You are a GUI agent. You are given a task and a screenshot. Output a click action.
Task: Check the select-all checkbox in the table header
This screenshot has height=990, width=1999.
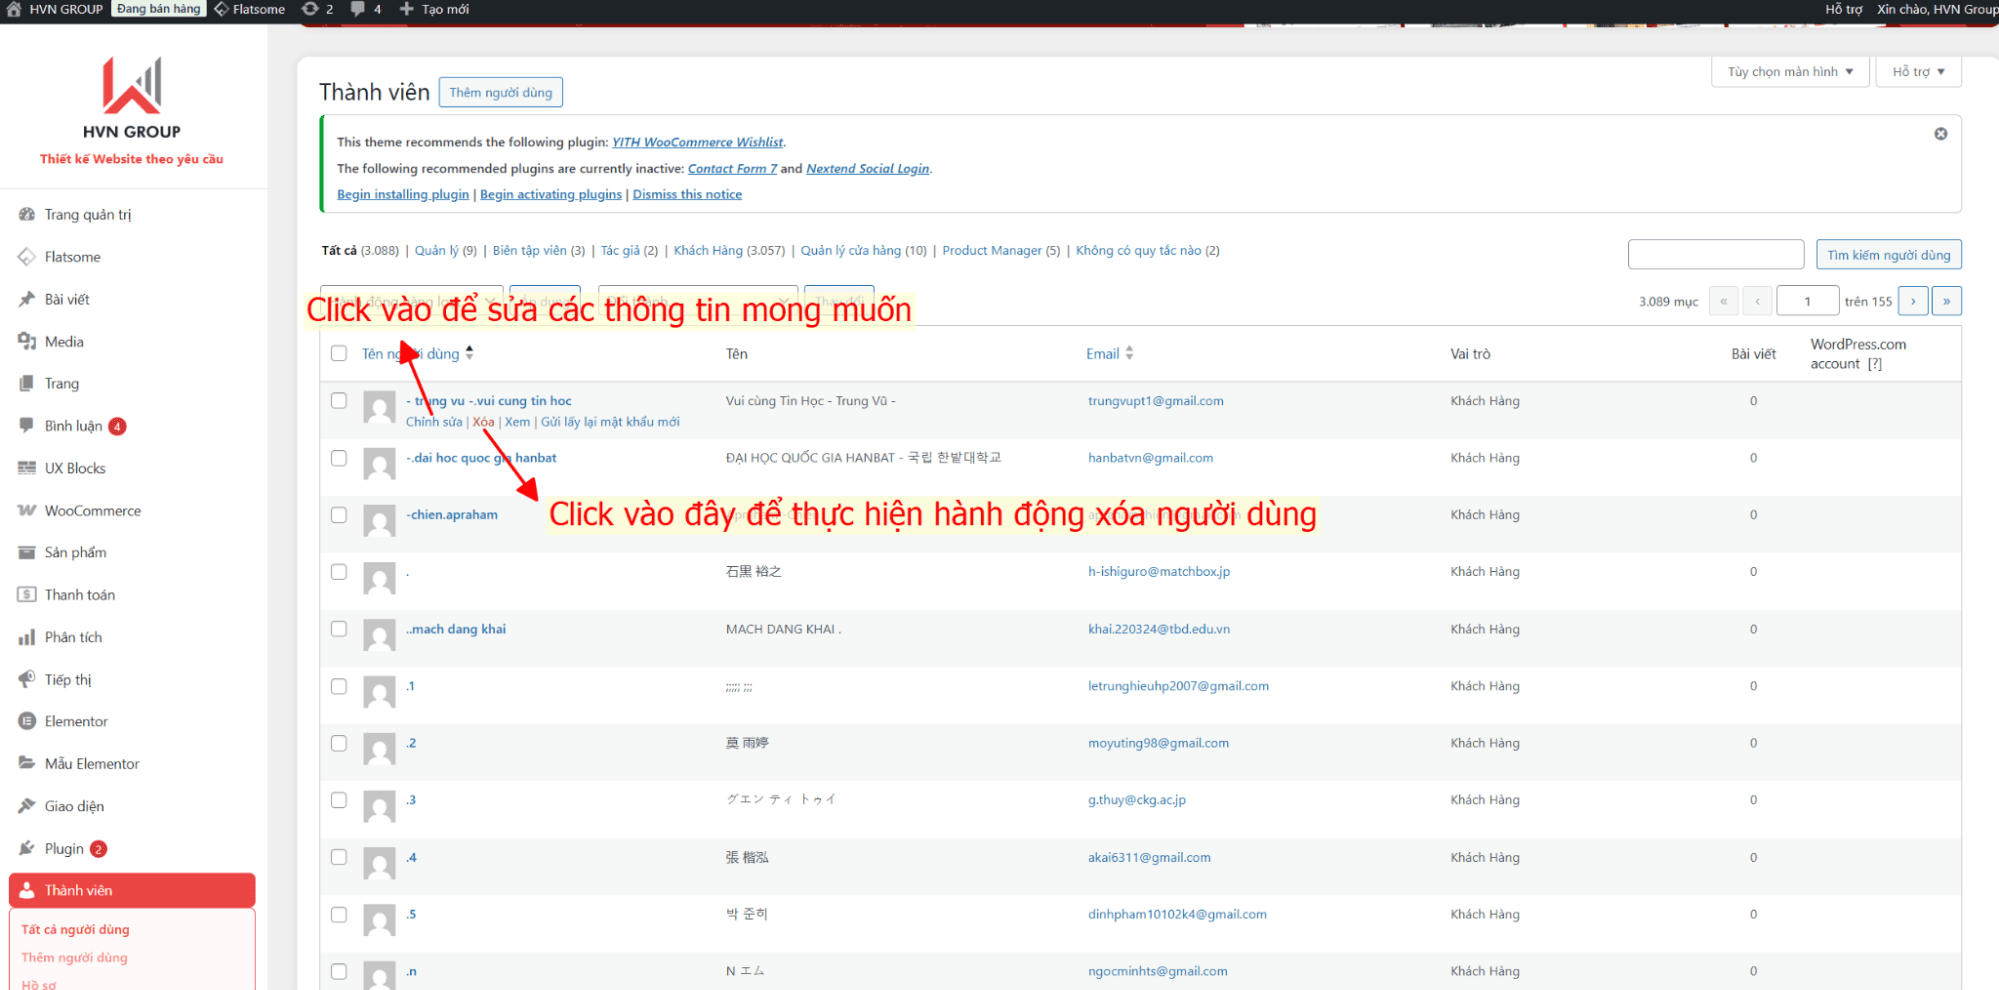click(338, 353)
